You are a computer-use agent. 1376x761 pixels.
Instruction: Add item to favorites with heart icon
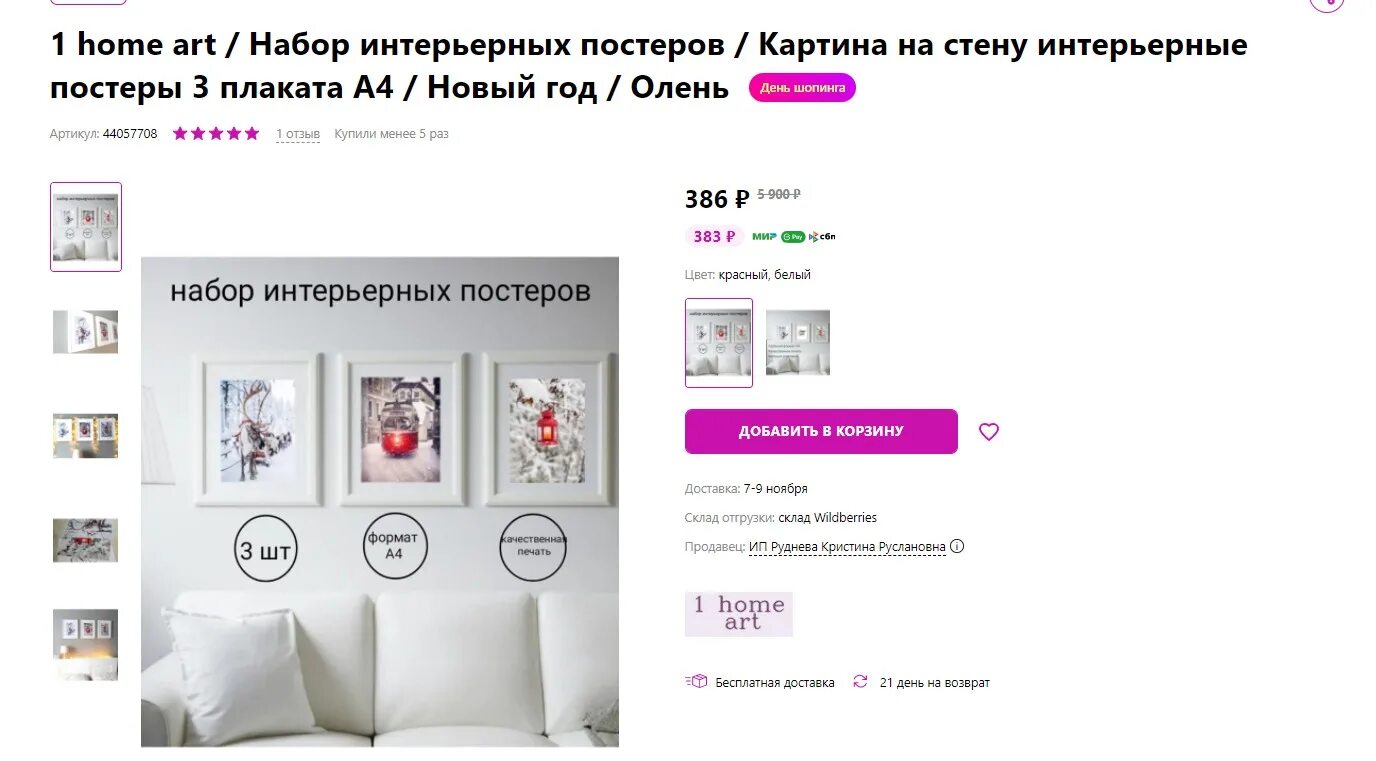click(988, 432)
